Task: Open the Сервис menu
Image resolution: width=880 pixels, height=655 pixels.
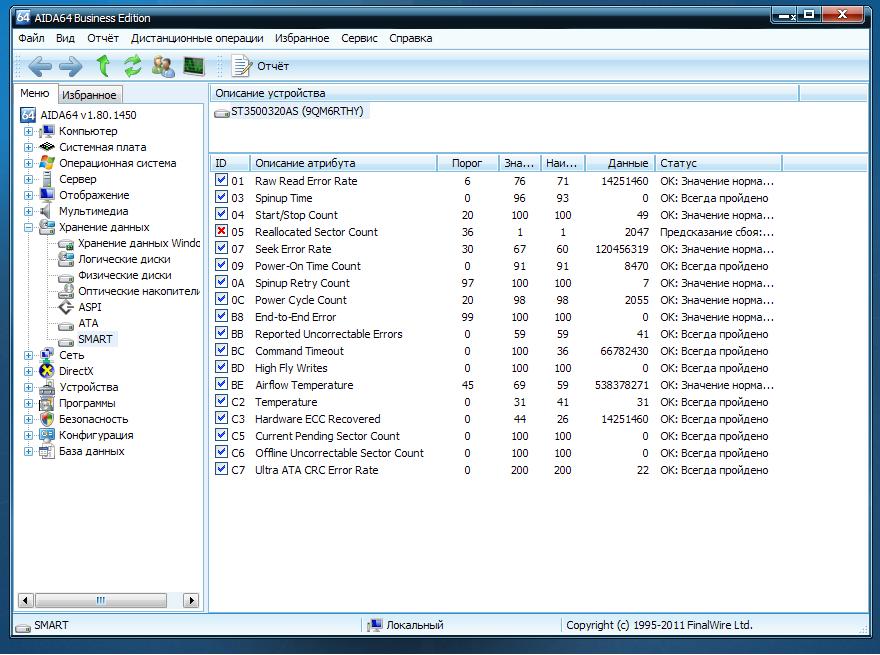Action: (x=359, y=38)
